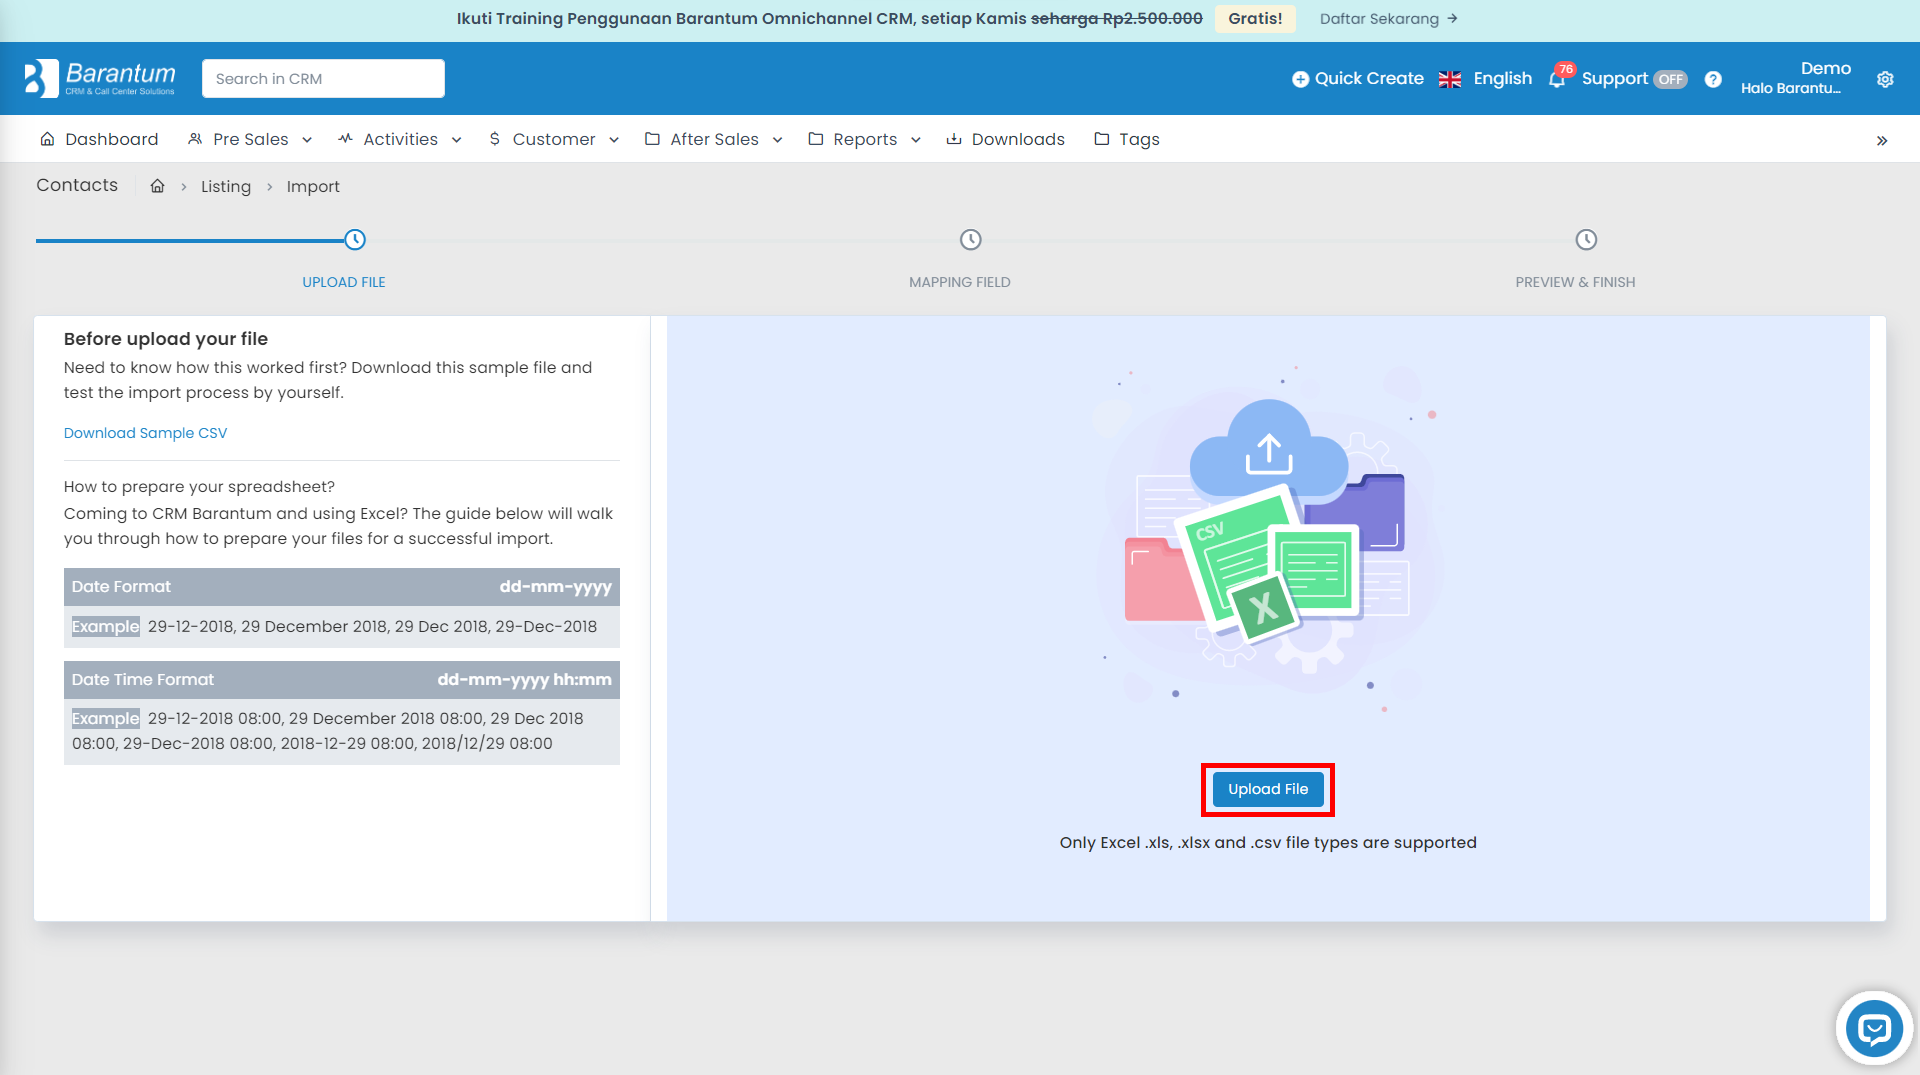Click the Preview & Finish step clock icon
The image size is (1920, 1075).
click(1586, 240)
